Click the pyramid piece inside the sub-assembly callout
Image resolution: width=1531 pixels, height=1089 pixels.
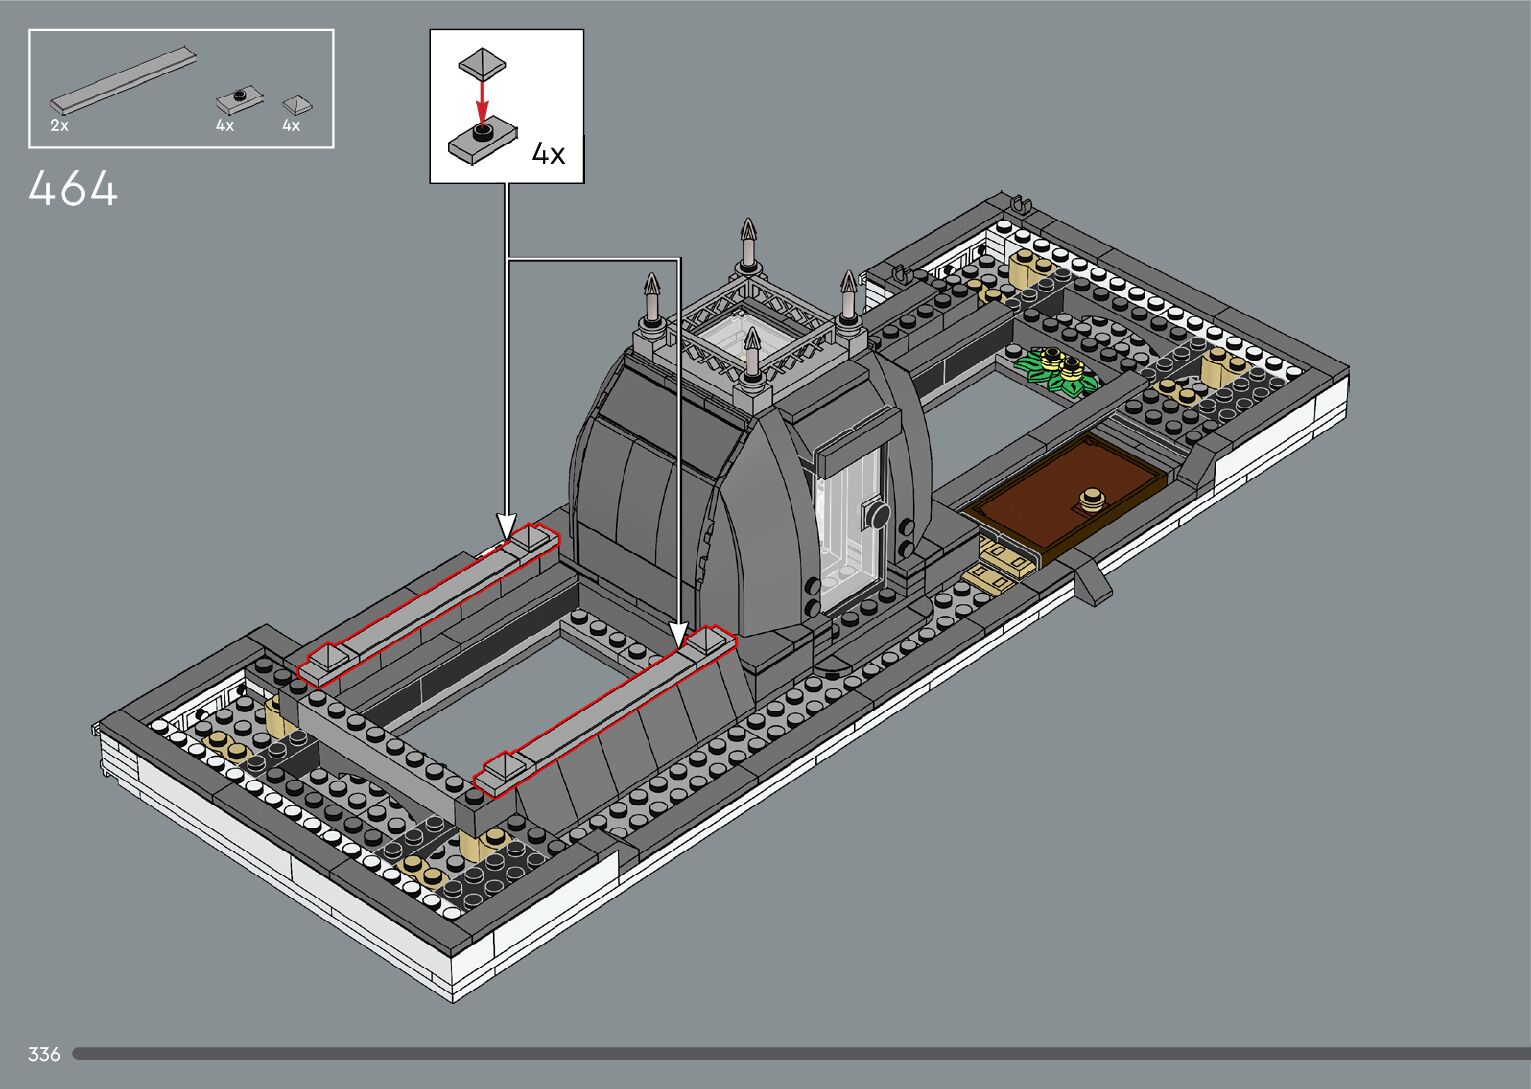(x=482, y=63)
